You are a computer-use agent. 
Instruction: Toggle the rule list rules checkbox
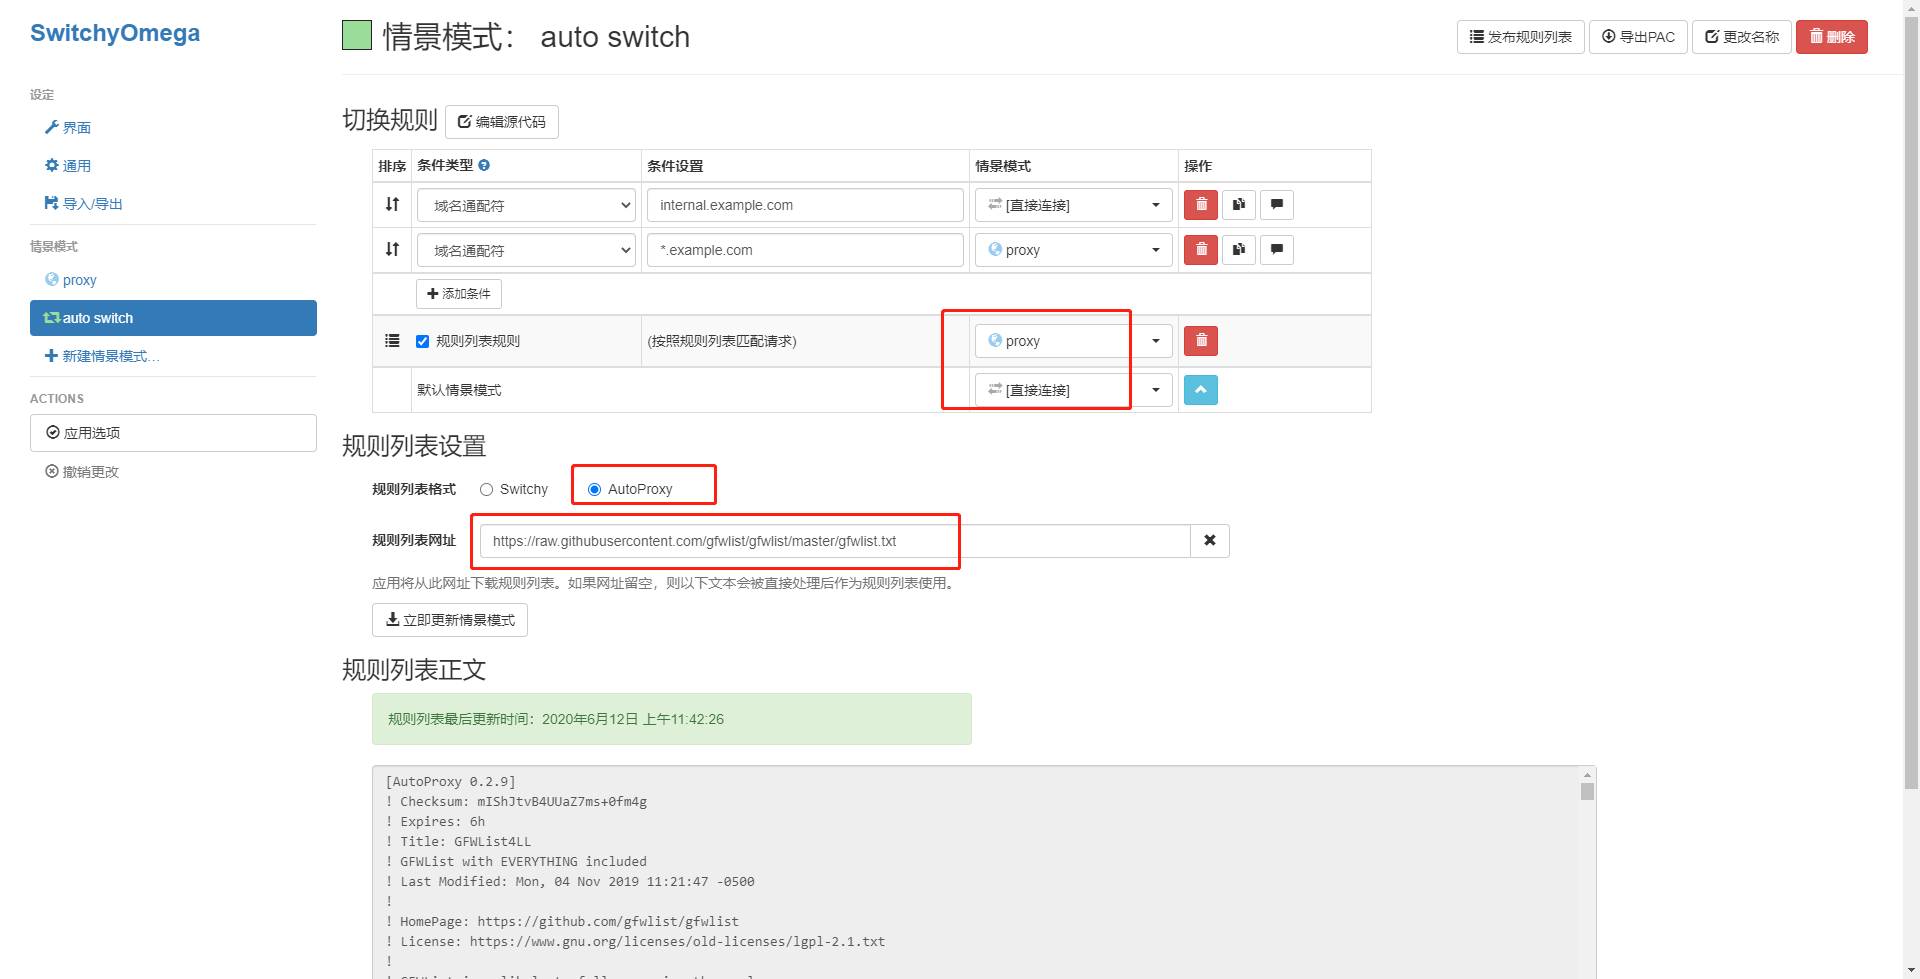coord(423,341)
